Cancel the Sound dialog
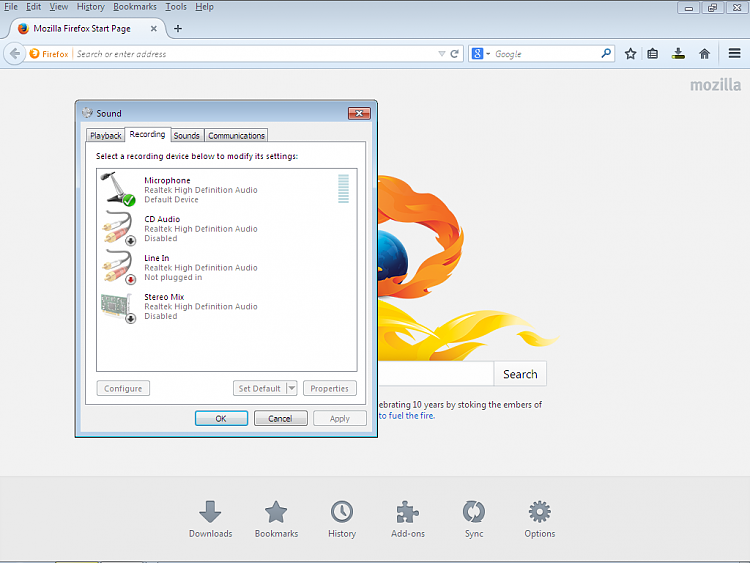This screenshot has height=563, width=750. click(281, 419)
